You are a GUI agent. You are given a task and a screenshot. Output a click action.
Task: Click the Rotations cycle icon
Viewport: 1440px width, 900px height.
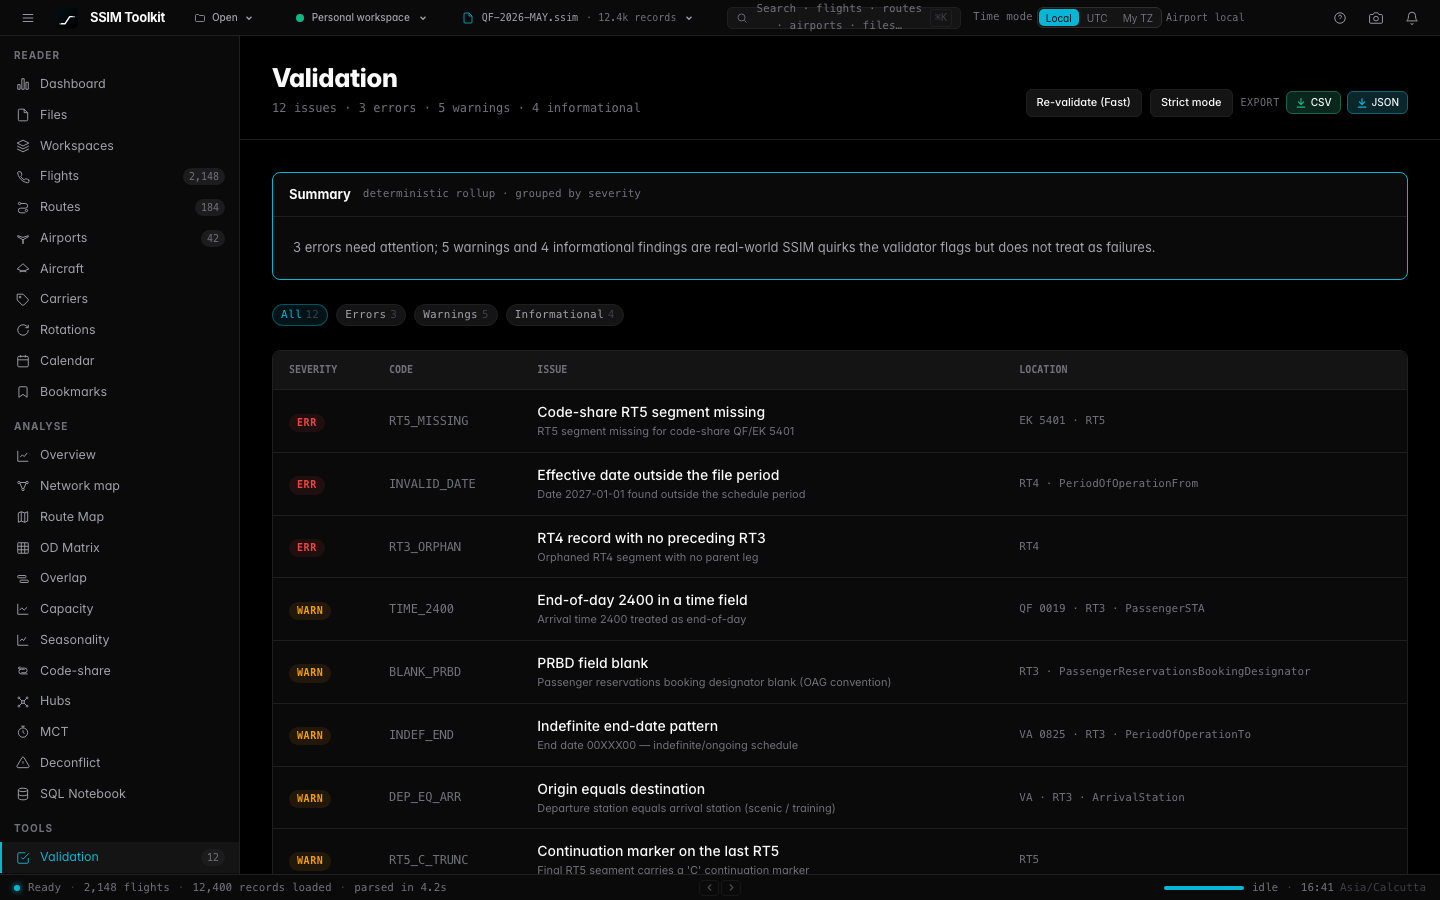point(23,330)
